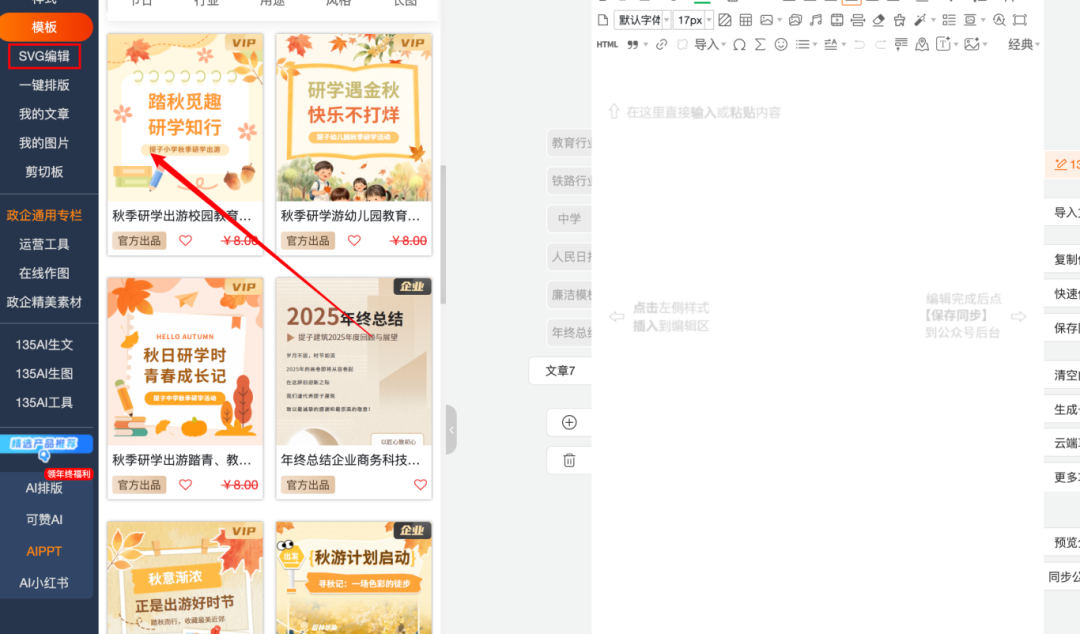
Task: Open the 2025年终总结 template thumbnail
Action: pos(354,361)
